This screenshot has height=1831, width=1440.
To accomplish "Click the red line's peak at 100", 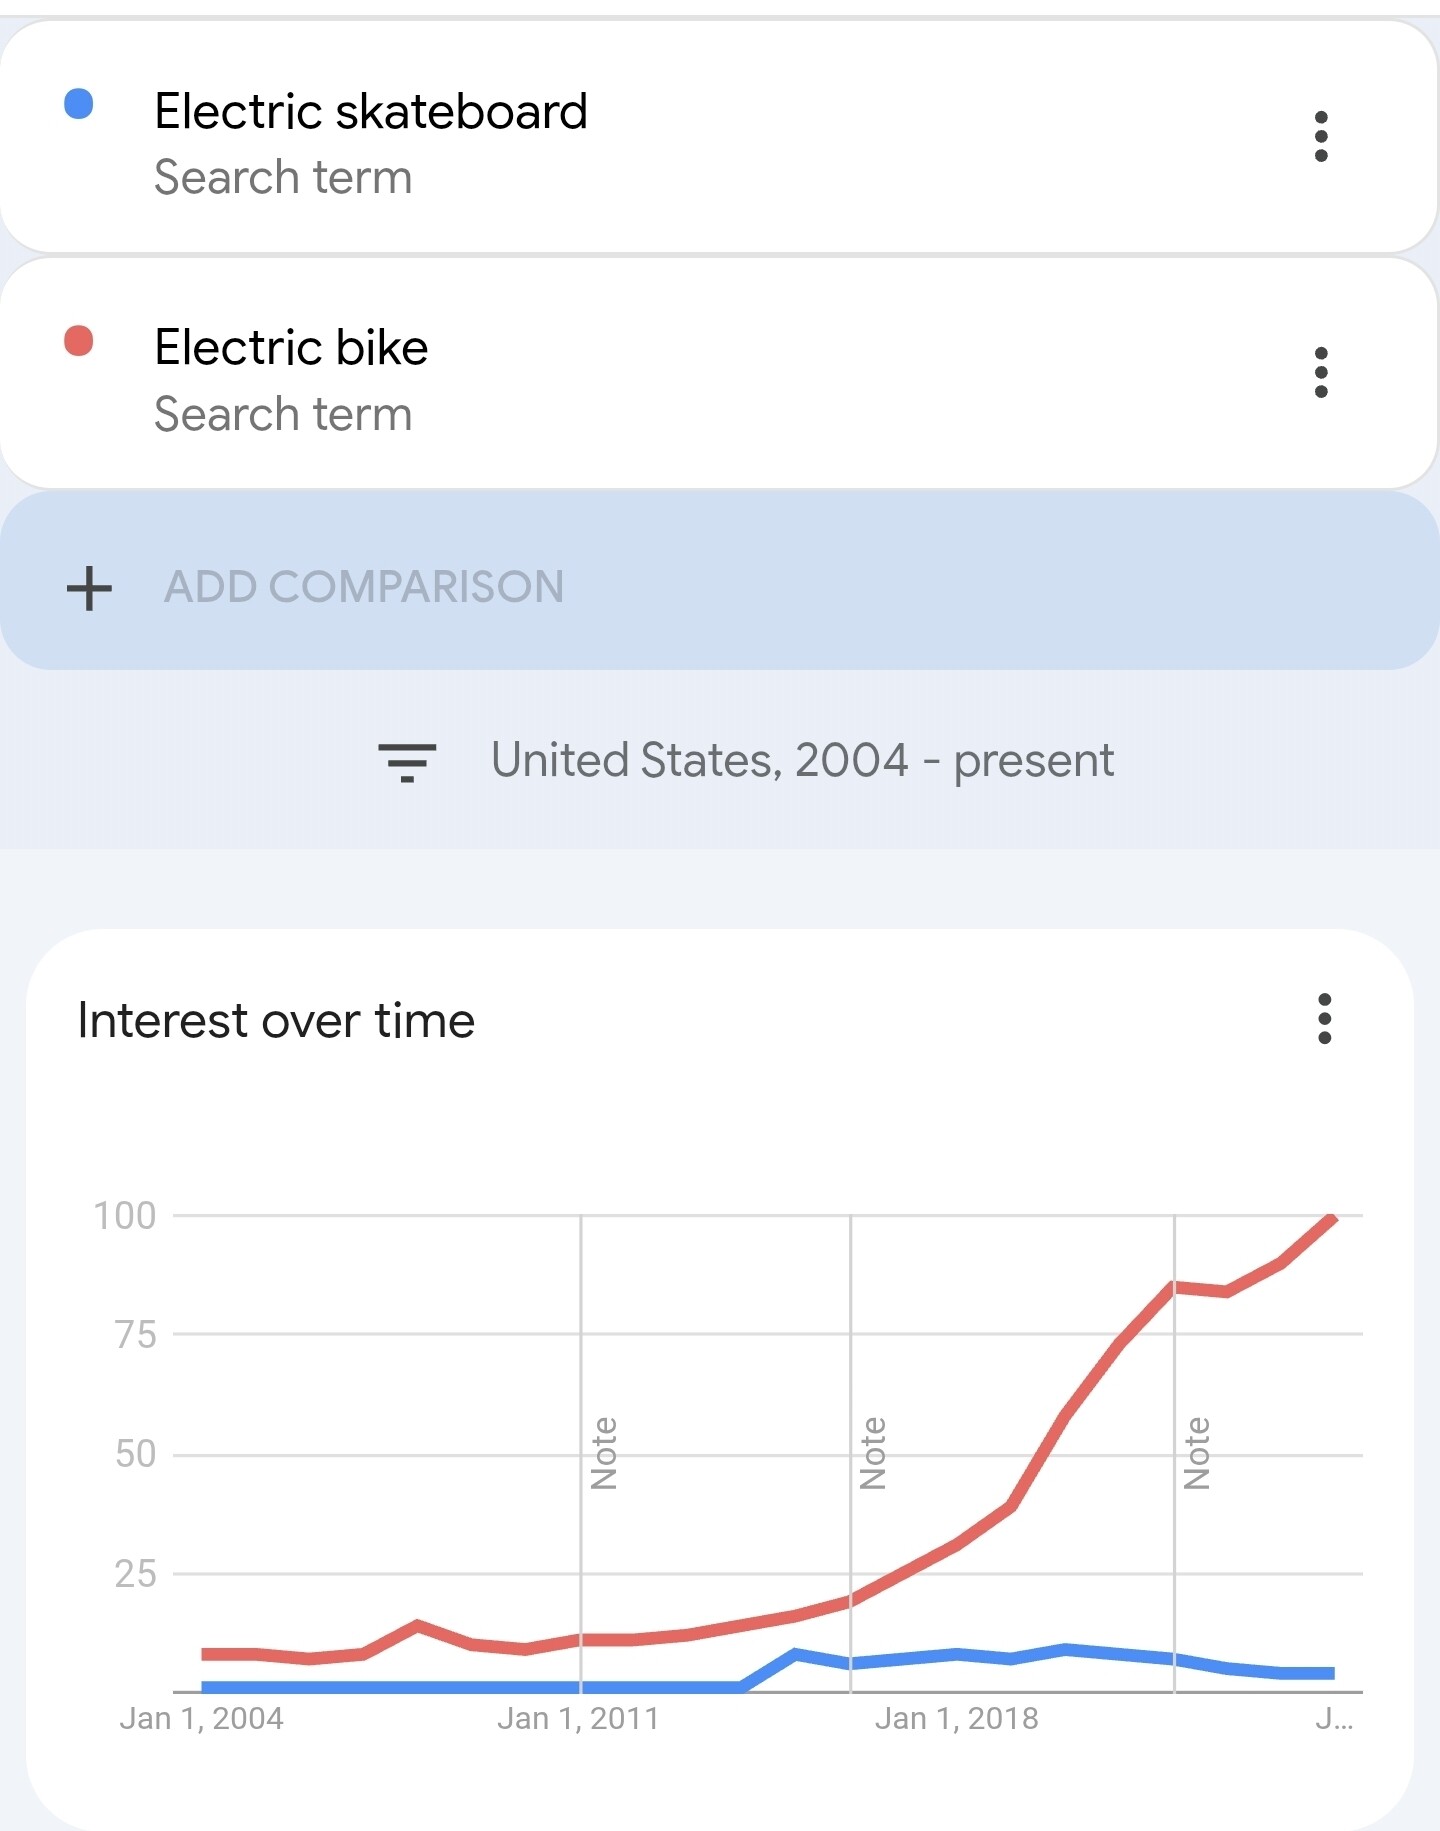I will (1332, 1218).
